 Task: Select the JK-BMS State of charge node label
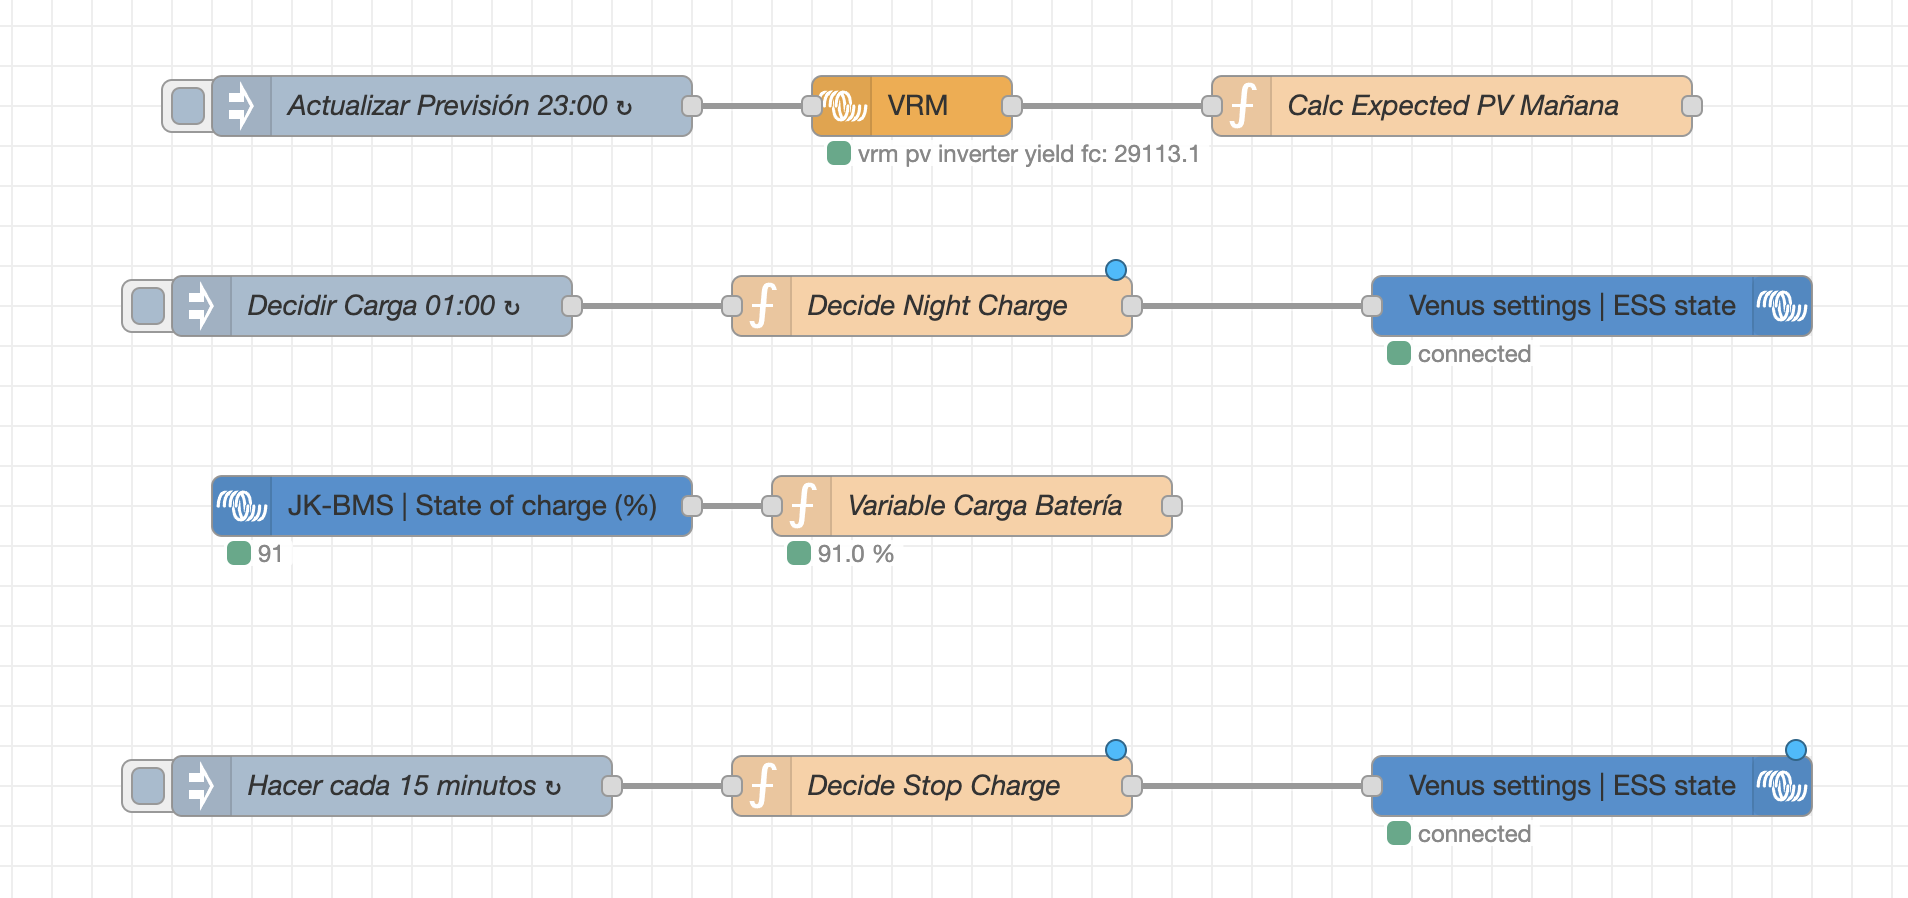pyautogui.click(x=472, y=506)
